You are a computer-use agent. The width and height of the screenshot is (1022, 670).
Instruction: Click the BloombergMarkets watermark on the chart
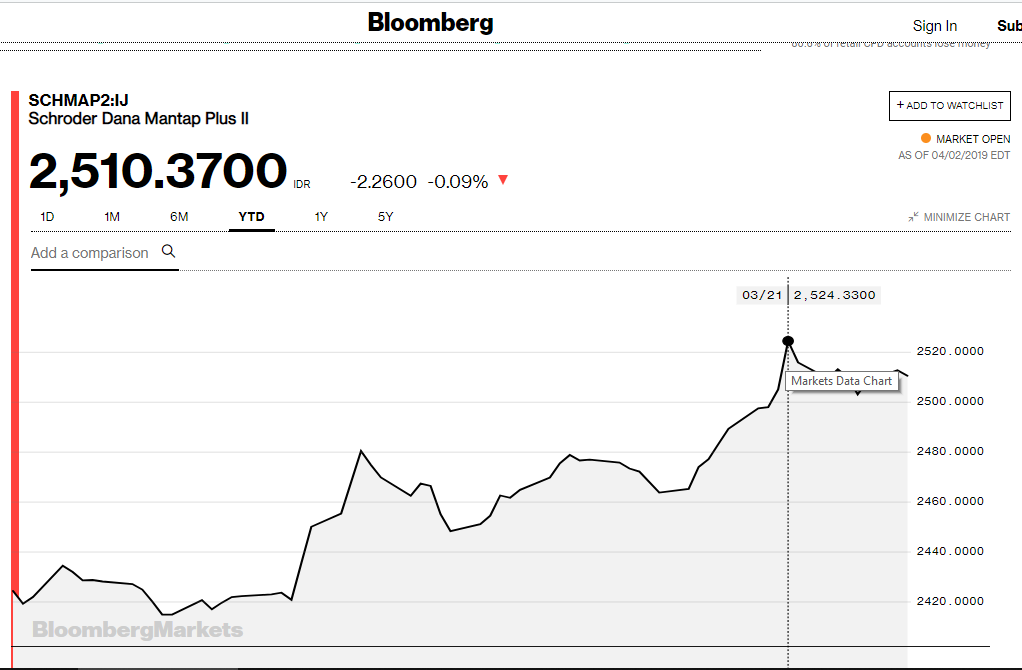pos(137,630)
